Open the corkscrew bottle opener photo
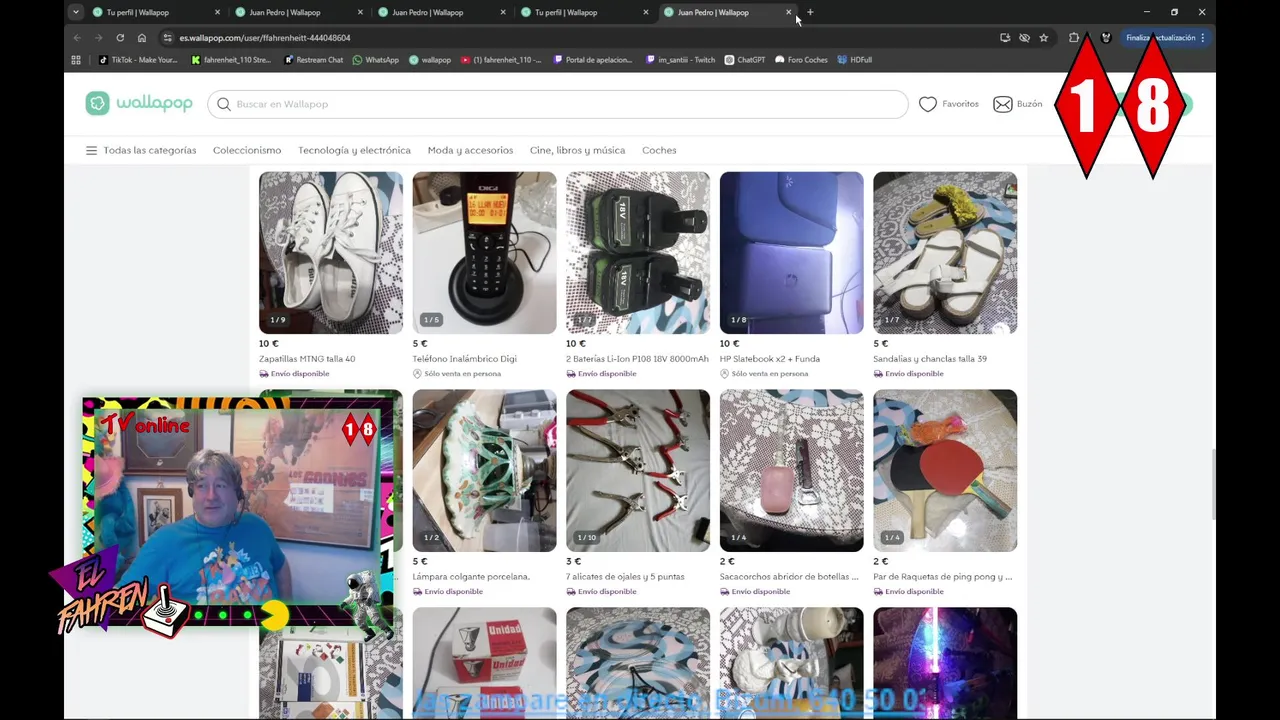 pyautogui.click(x=791, y=471)
